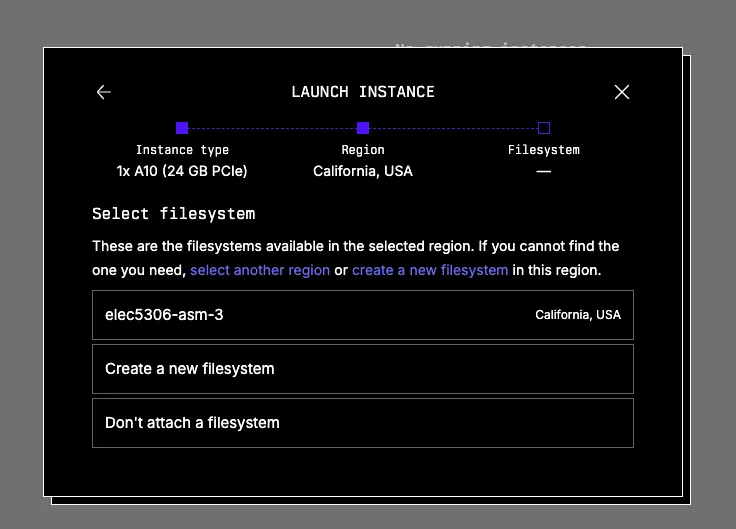The width and height of the screenshot is (736, 529).
Task: Click the Instance type step square
Action: click(182, 128)
